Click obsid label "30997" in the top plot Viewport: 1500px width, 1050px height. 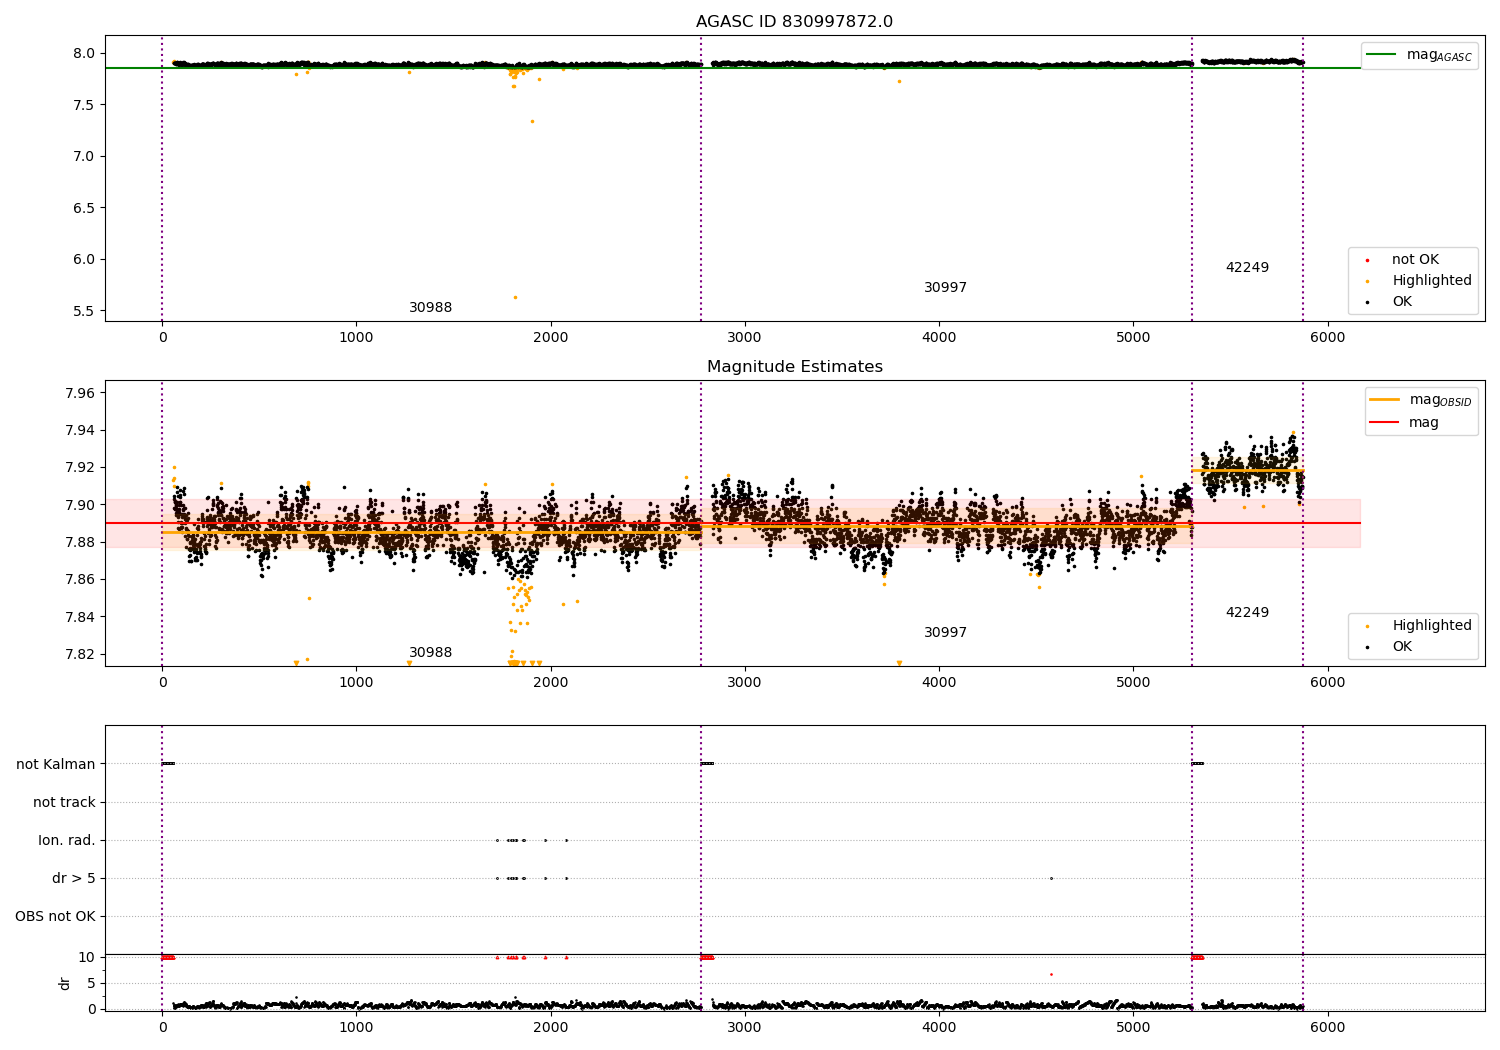click(945, 288)
